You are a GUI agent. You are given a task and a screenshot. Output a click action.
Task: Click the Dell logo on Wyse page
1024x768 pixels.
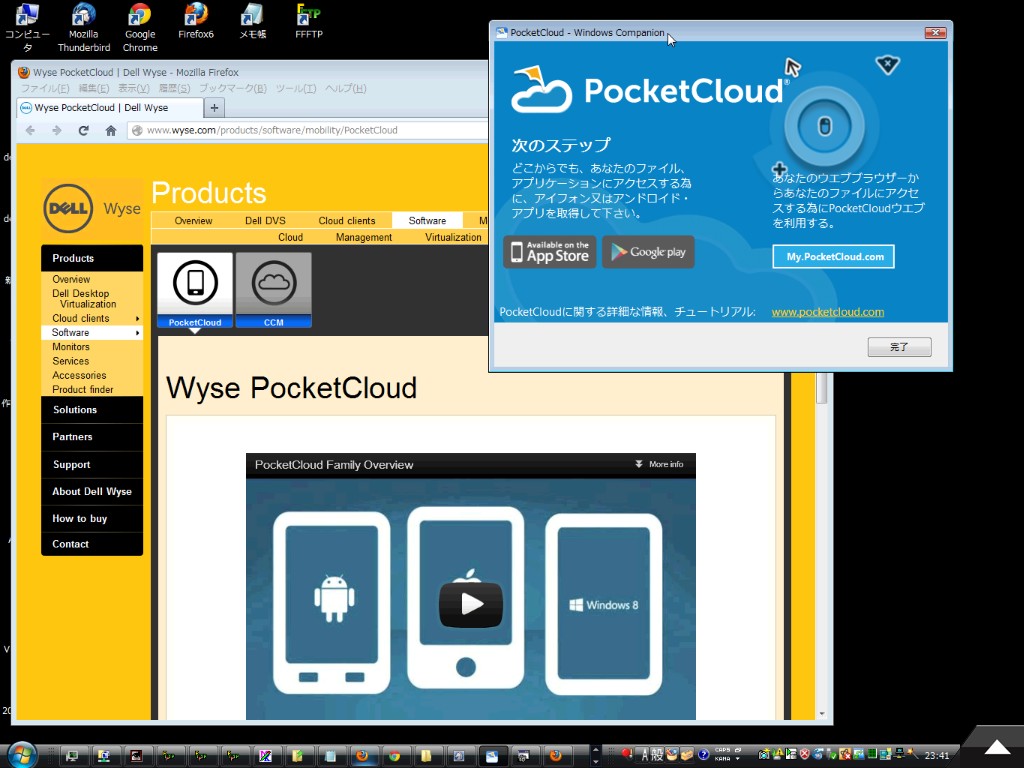click(68, 208)
